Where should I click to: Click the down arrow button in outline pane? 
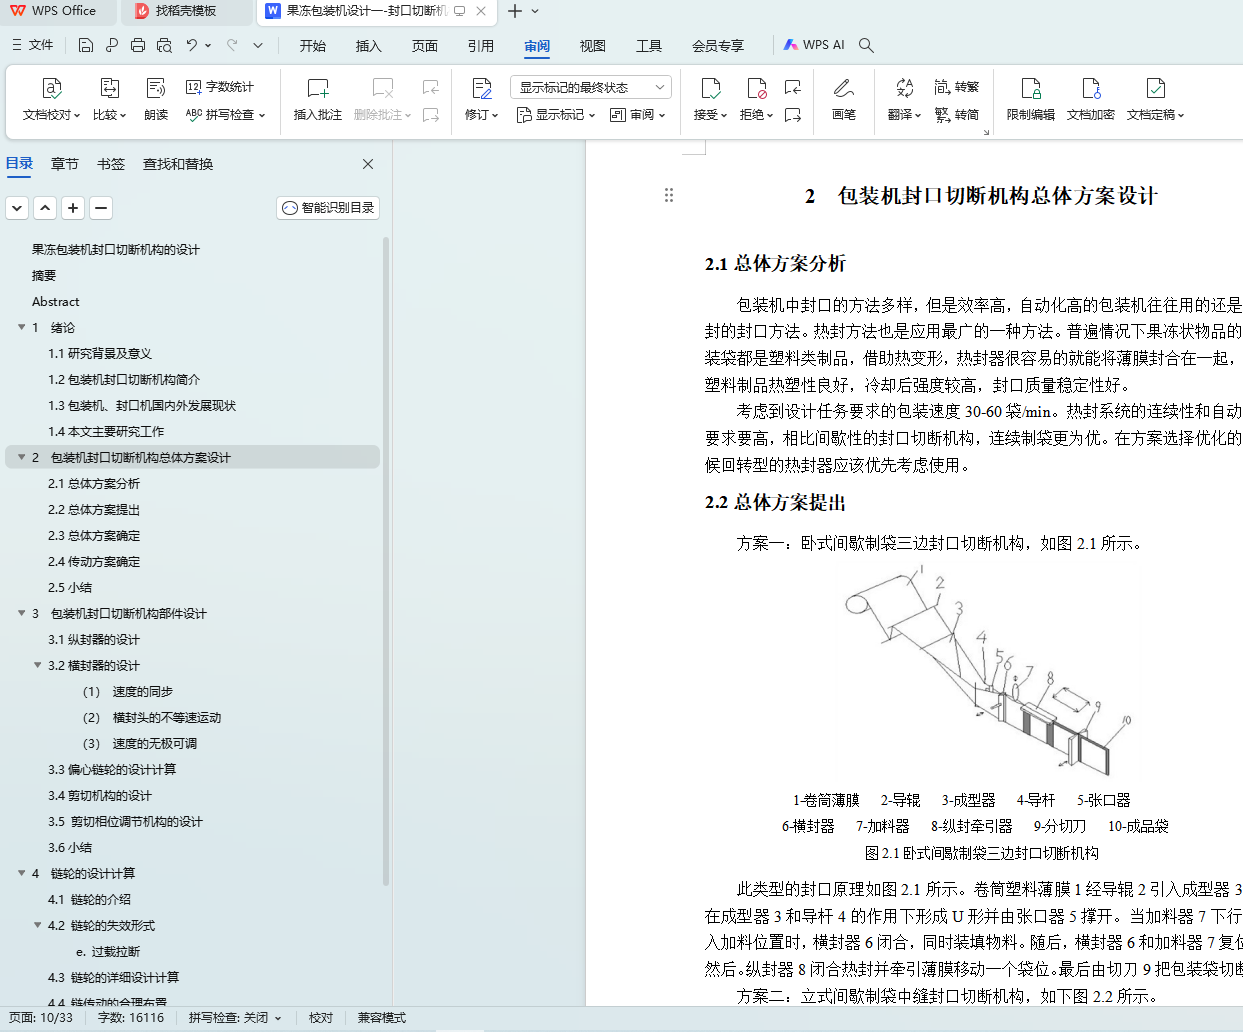17,208
